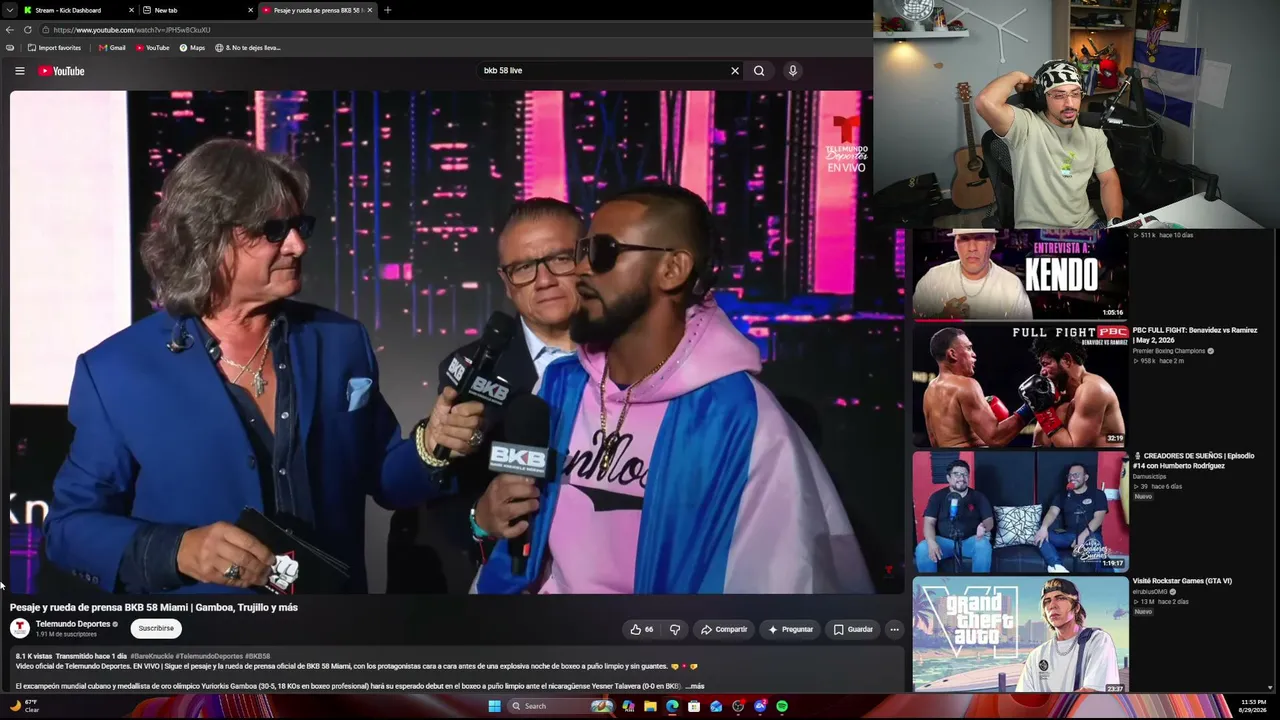
Task: Open the tab list dropdown arrow
Action: tap(9, 10)
